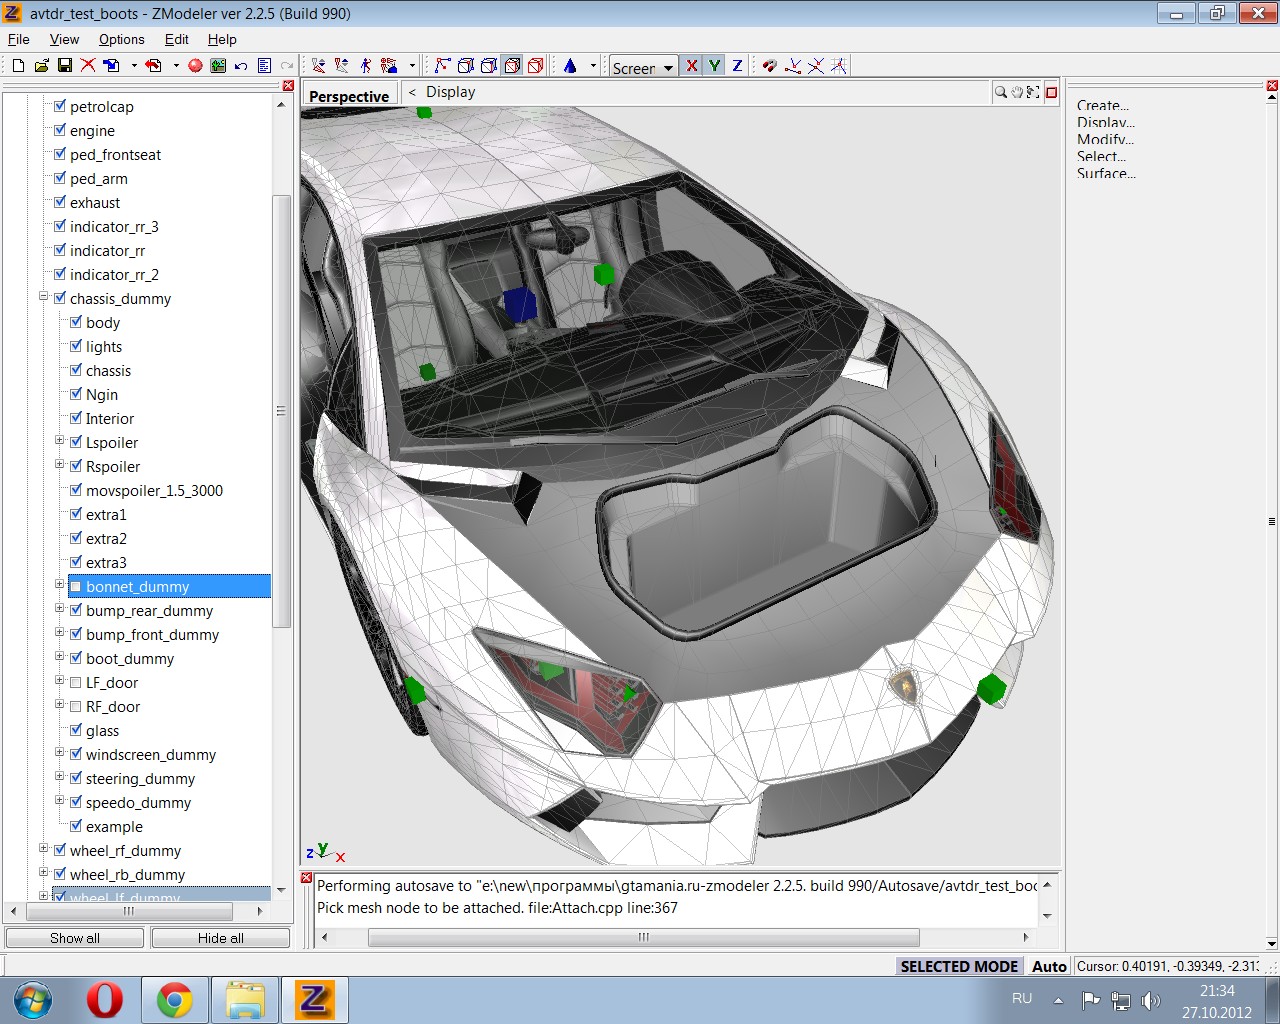Expand the Rspoiler tree node
1280x1024 pixels.
[59, 465]
